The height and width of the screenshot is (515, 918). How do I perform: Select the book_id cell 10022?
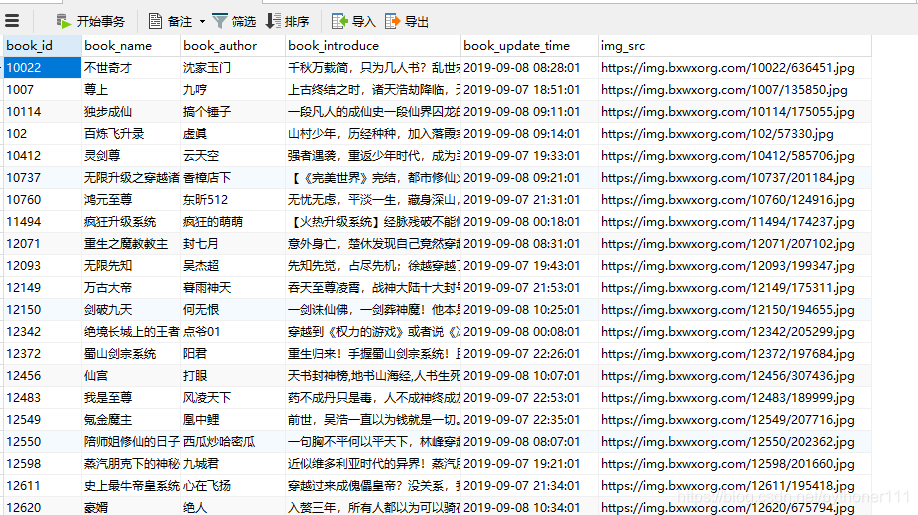pyautogui.click(x=42, y=68)
